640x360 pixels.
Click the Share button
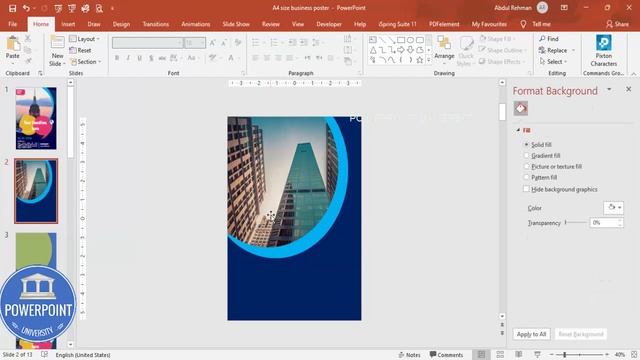point(617,24)
